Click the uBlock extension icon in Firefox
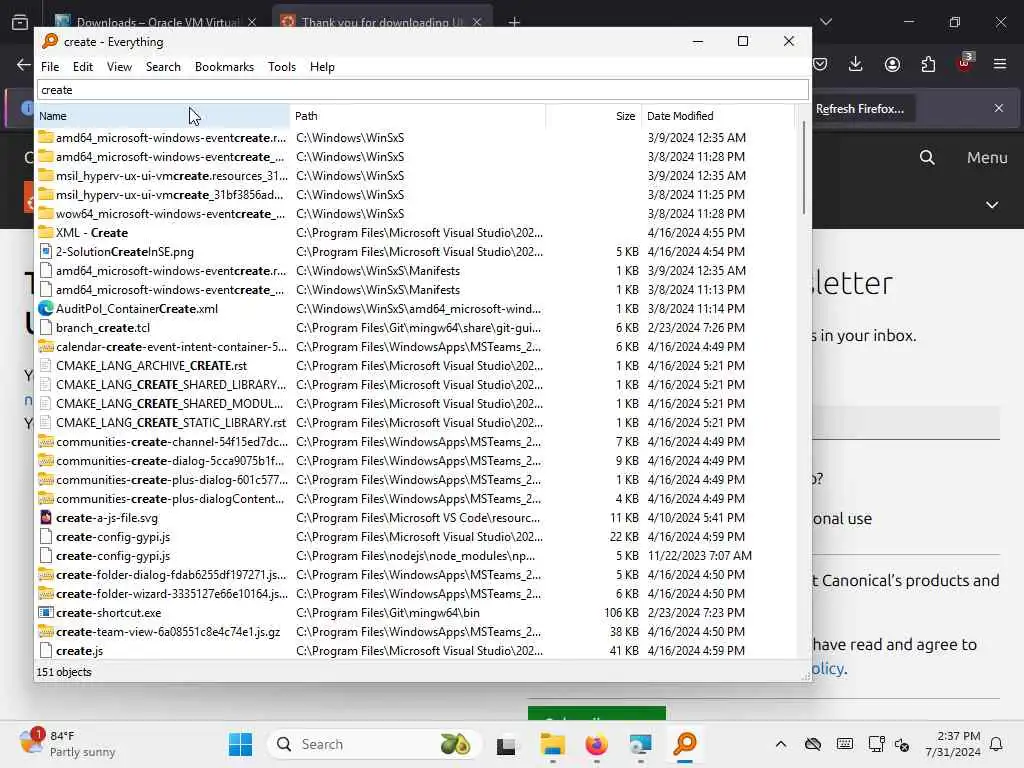 (x=965, y=63)
